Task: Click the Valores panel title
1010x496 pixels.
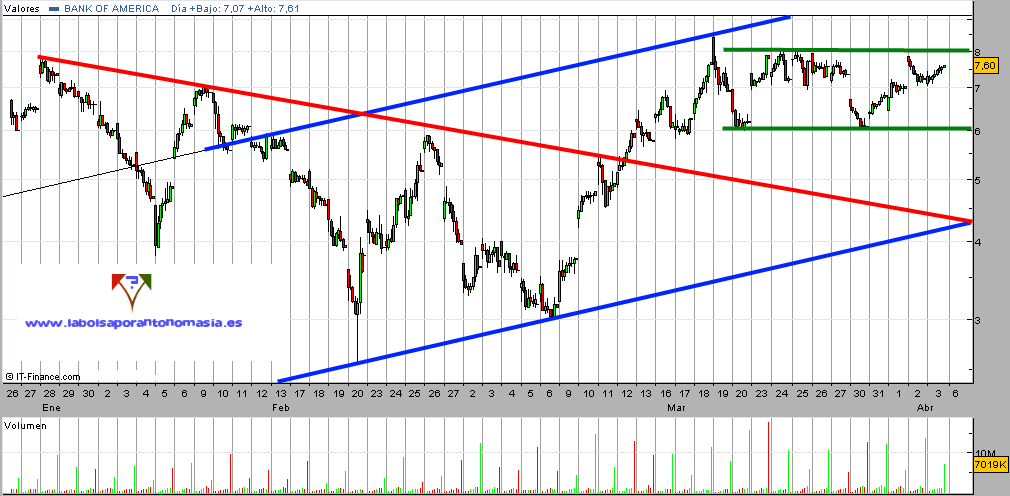Action: point(21,9)
